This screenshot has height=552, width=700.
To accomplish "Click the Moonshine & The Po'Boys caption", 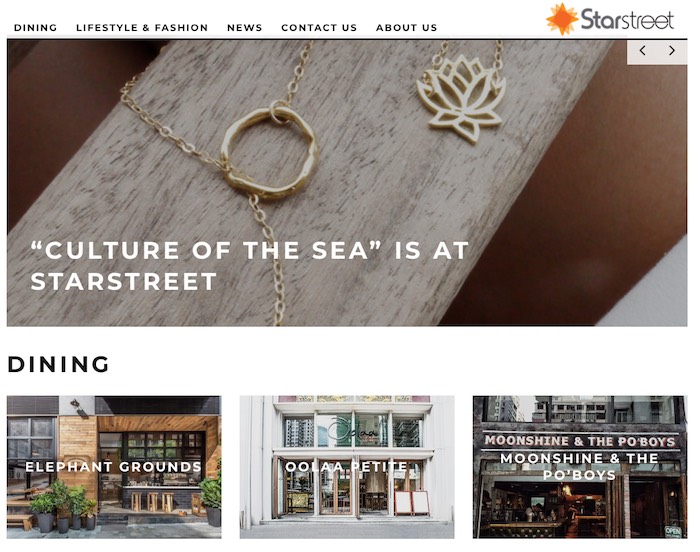I will [x=579, y=466].
